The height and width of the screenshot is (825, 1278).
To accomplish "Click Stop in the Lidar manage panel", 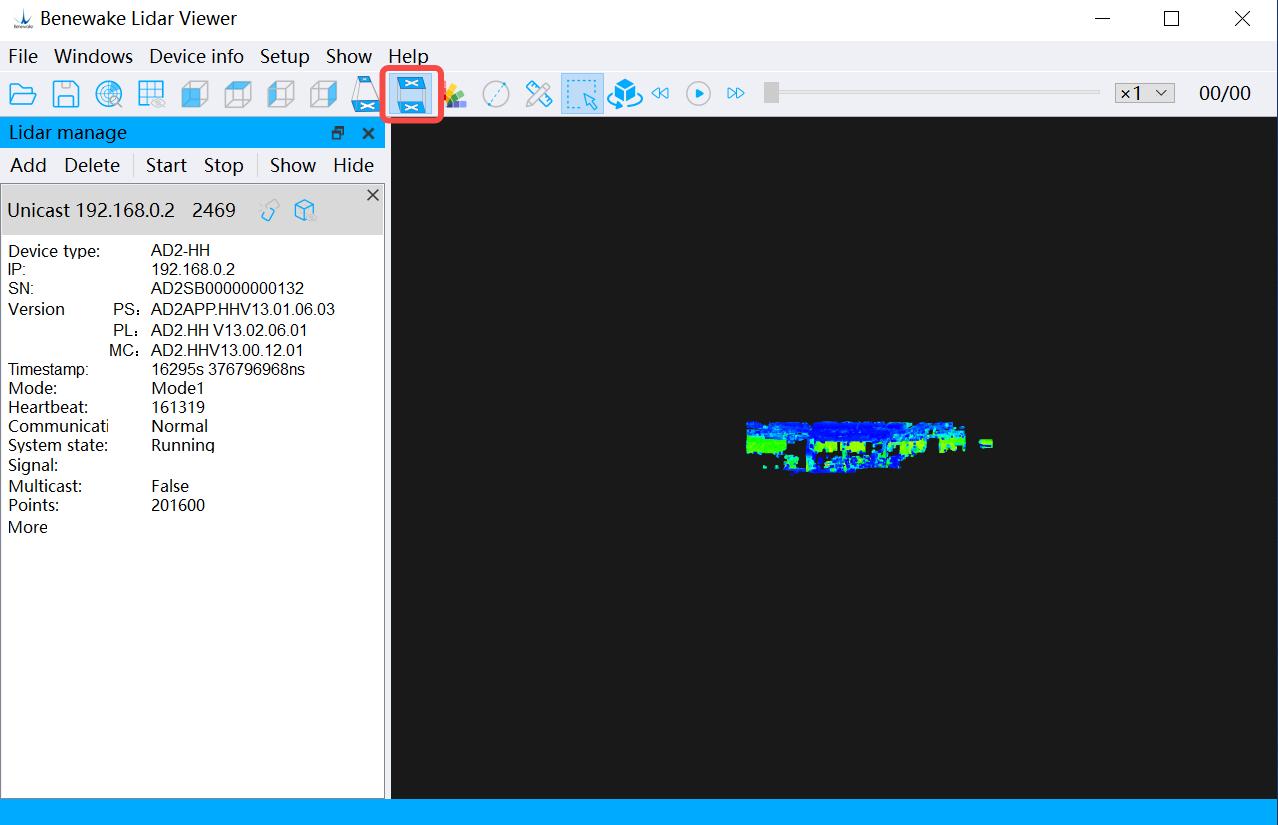I will tap(224, 165).
